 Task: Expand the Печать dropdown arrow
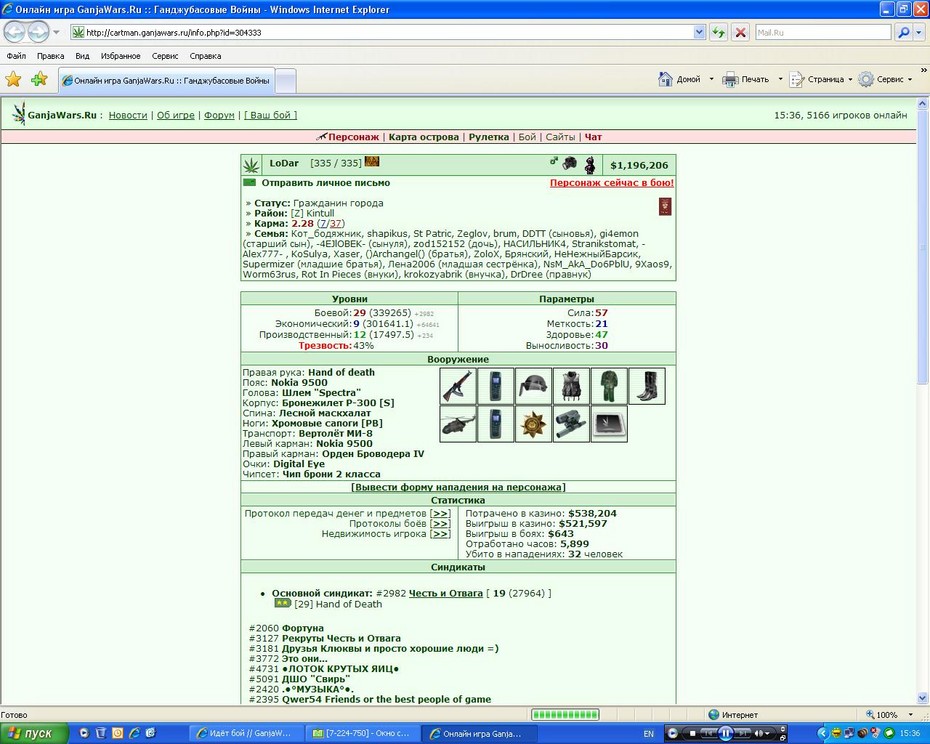click(780, 79)
